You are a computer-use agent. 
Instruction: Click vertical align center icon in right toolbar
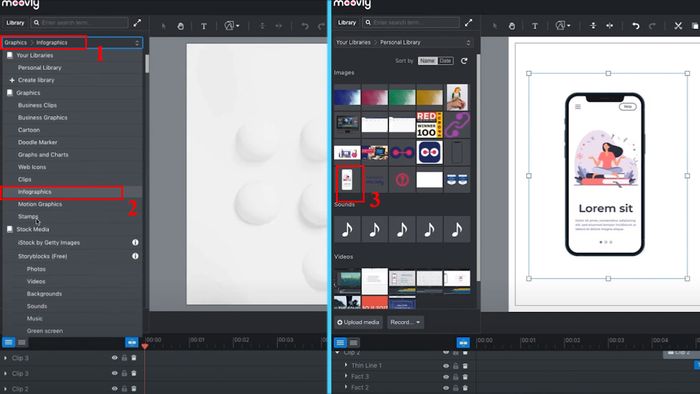pyautogui.click(x=593, y=26)
